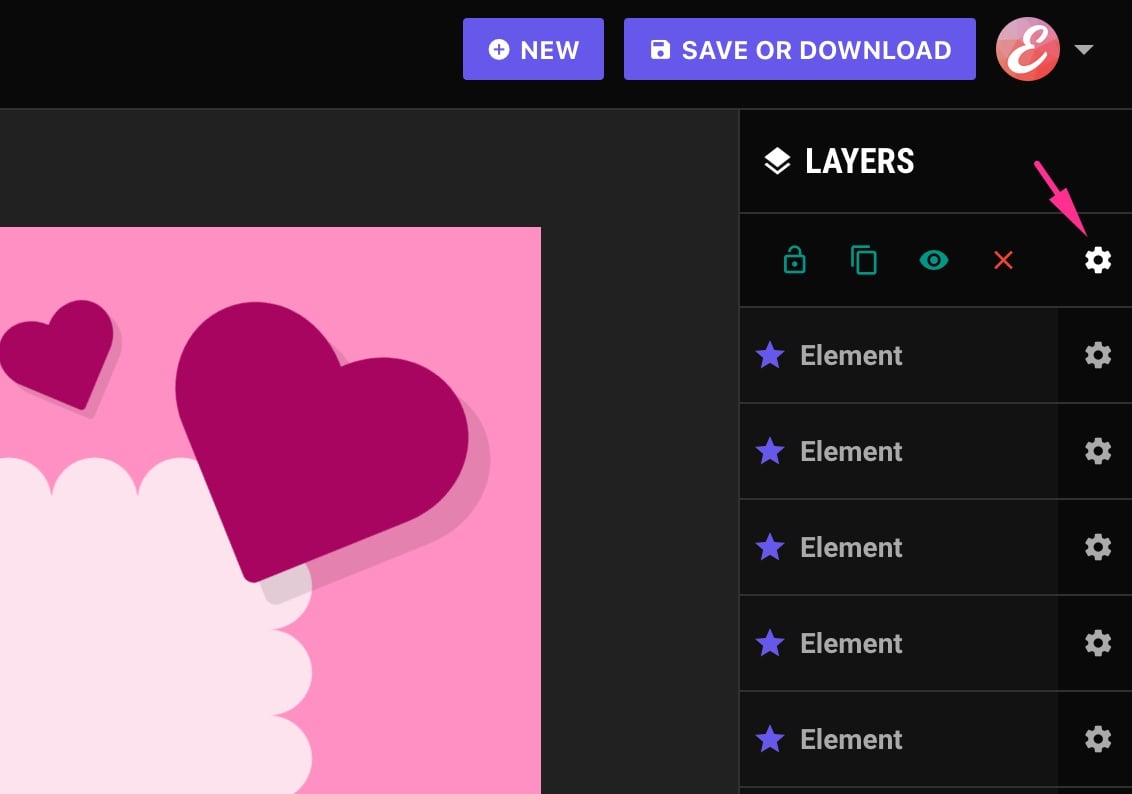The image size is (1132, 794).
Task: Click the lock icon in the layers toolbar
Action: tap(794, 261)
